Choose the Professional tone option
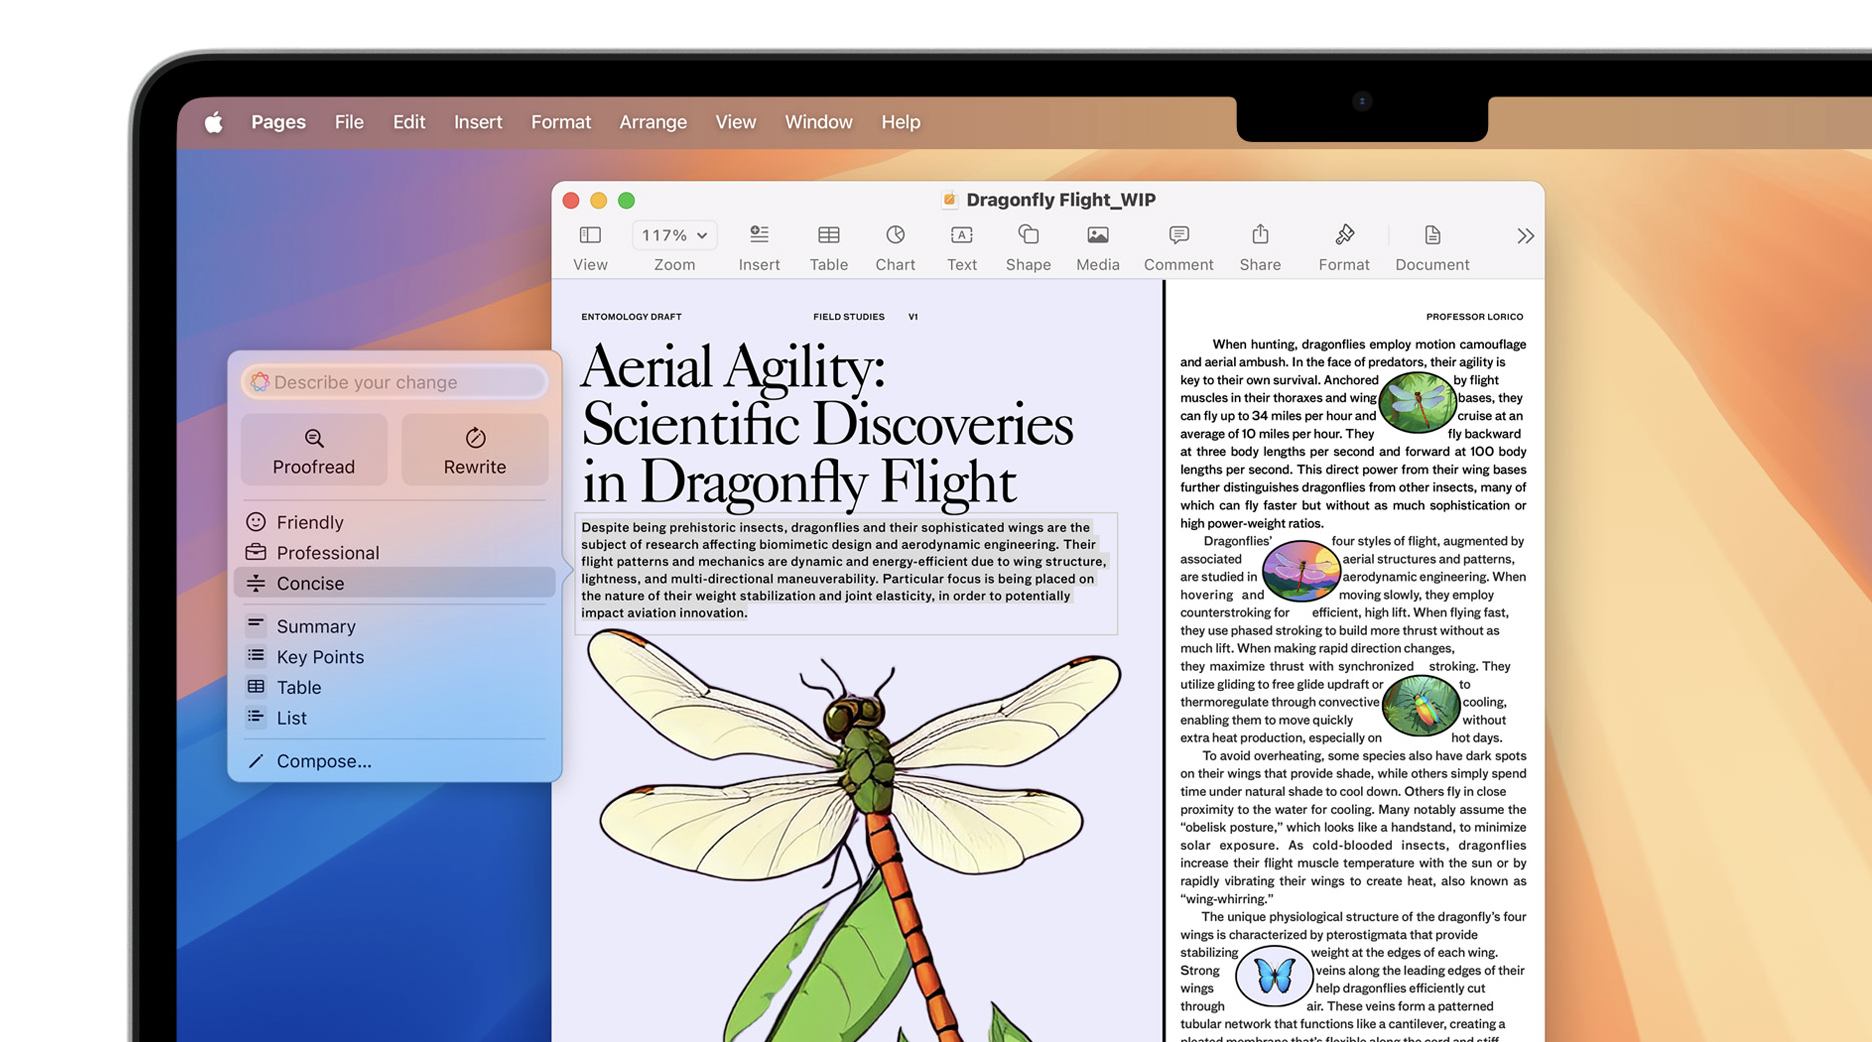The height and width of the screenshot is (1042, 1872). coord(394,553)
